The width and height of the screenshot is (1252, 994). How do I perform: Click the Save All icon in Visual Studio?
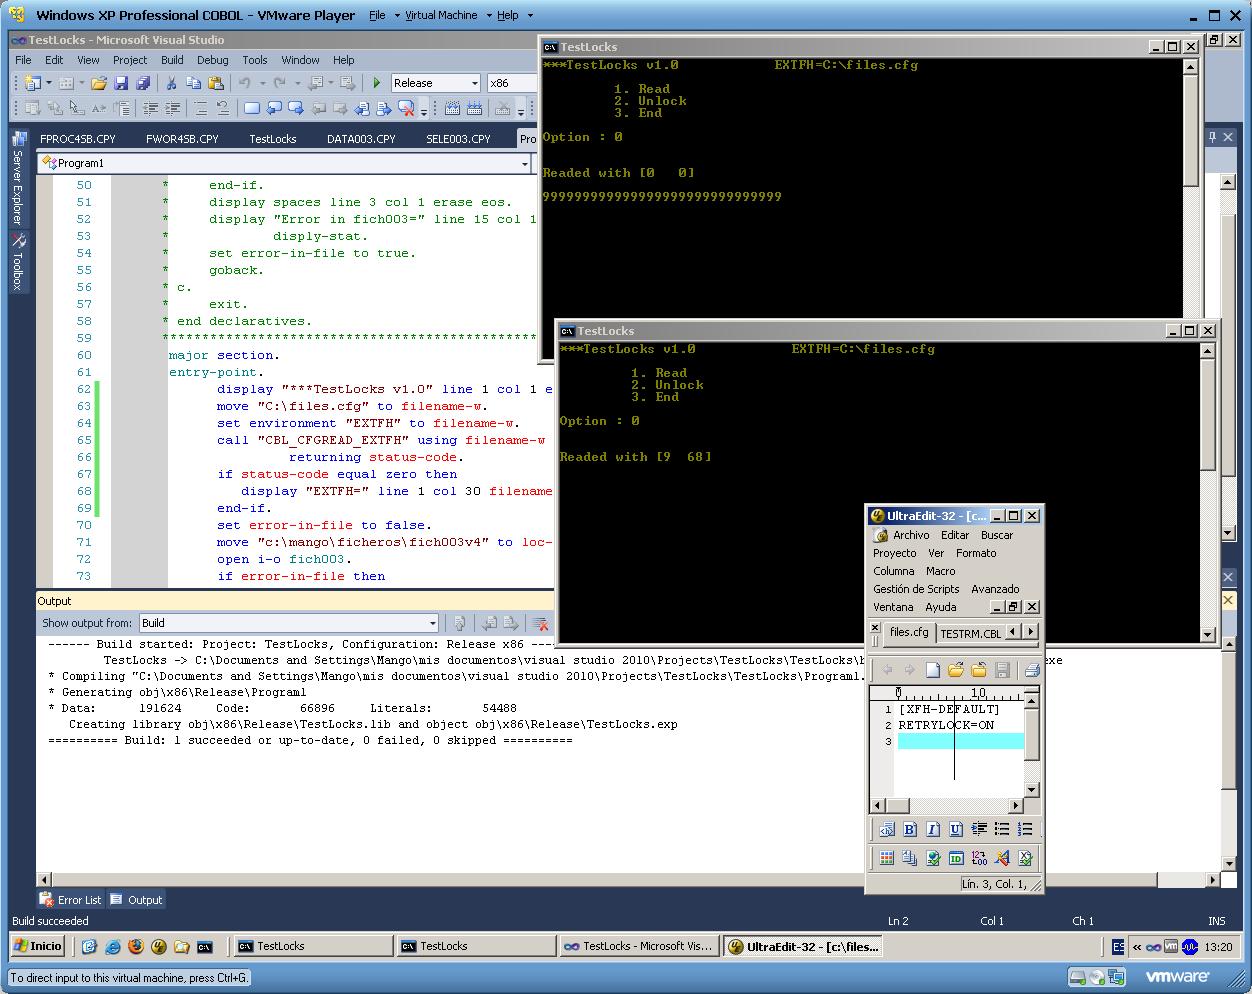[143, 83]
